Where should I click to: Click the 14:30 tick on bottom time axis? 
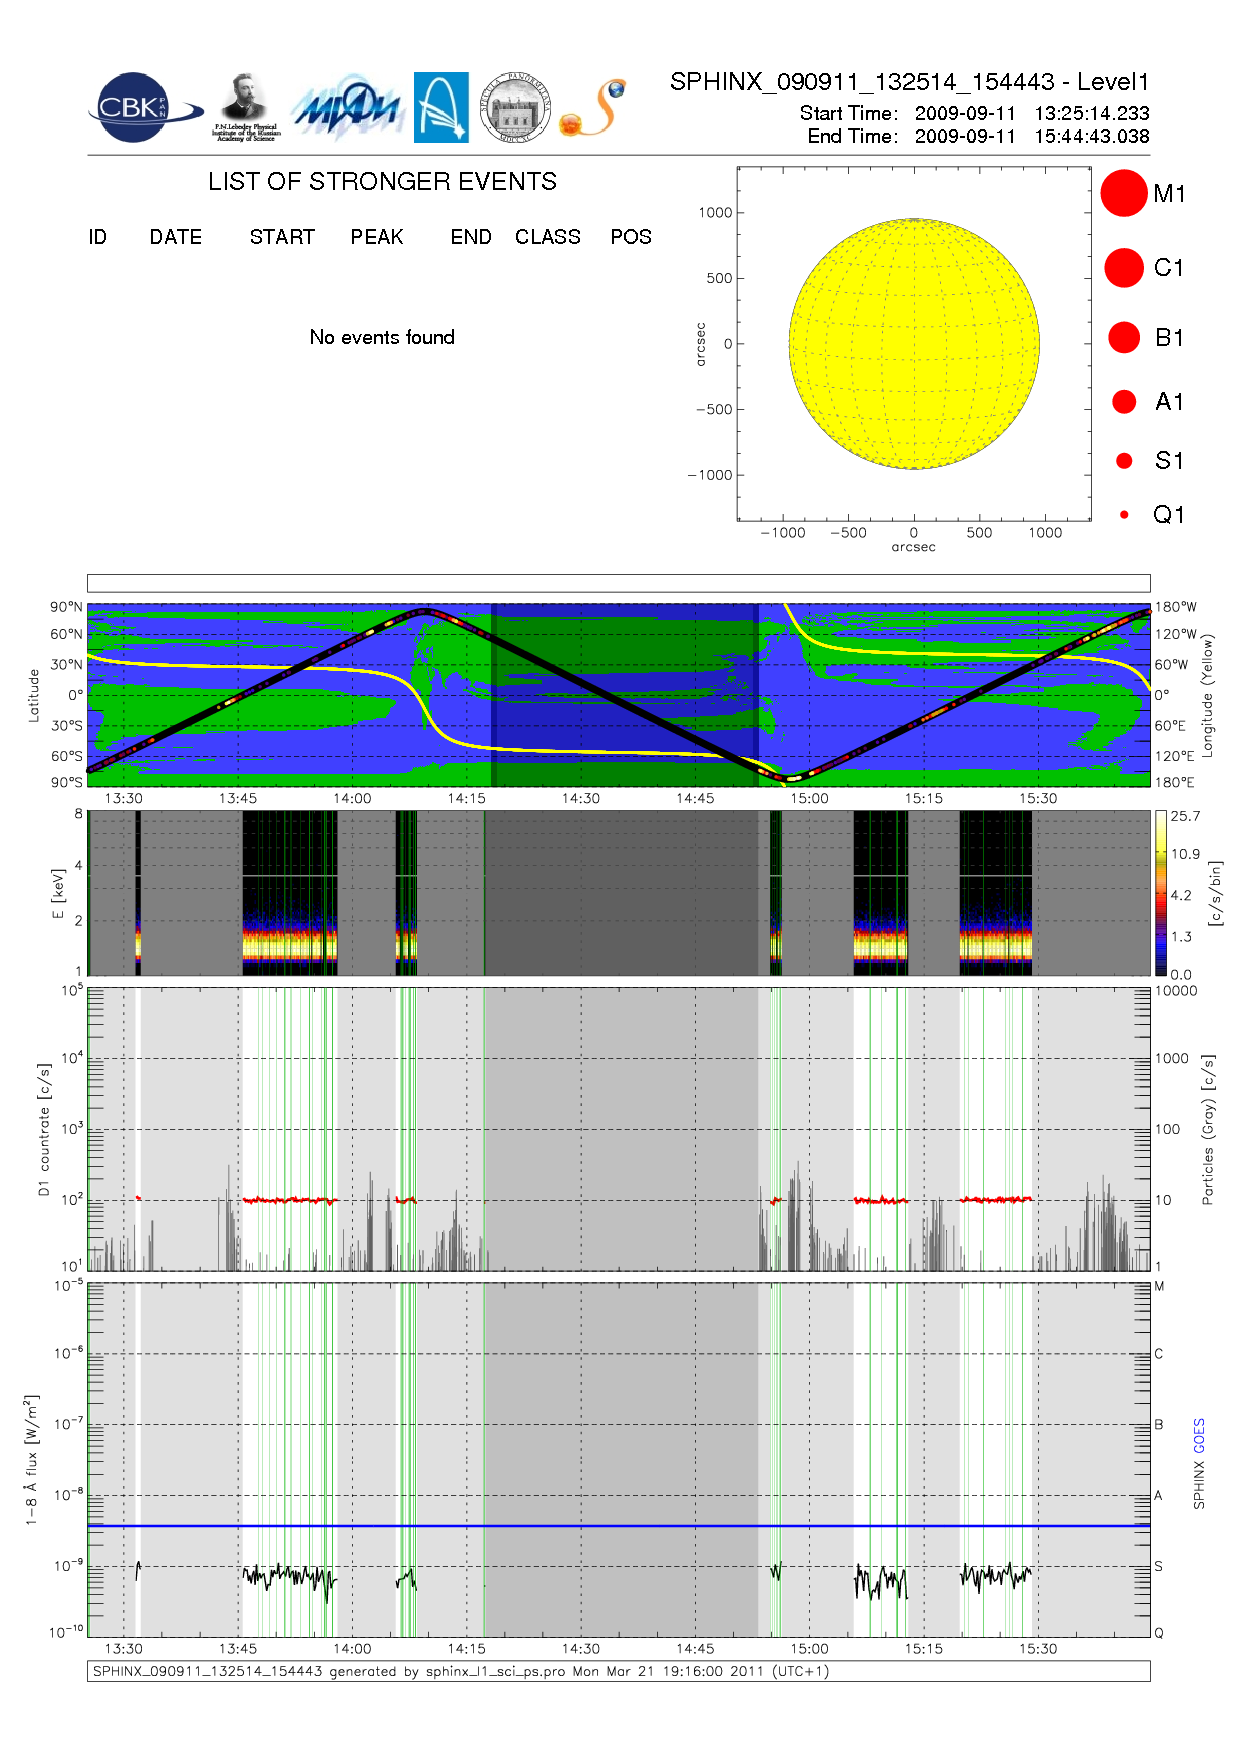(581, 1649)
